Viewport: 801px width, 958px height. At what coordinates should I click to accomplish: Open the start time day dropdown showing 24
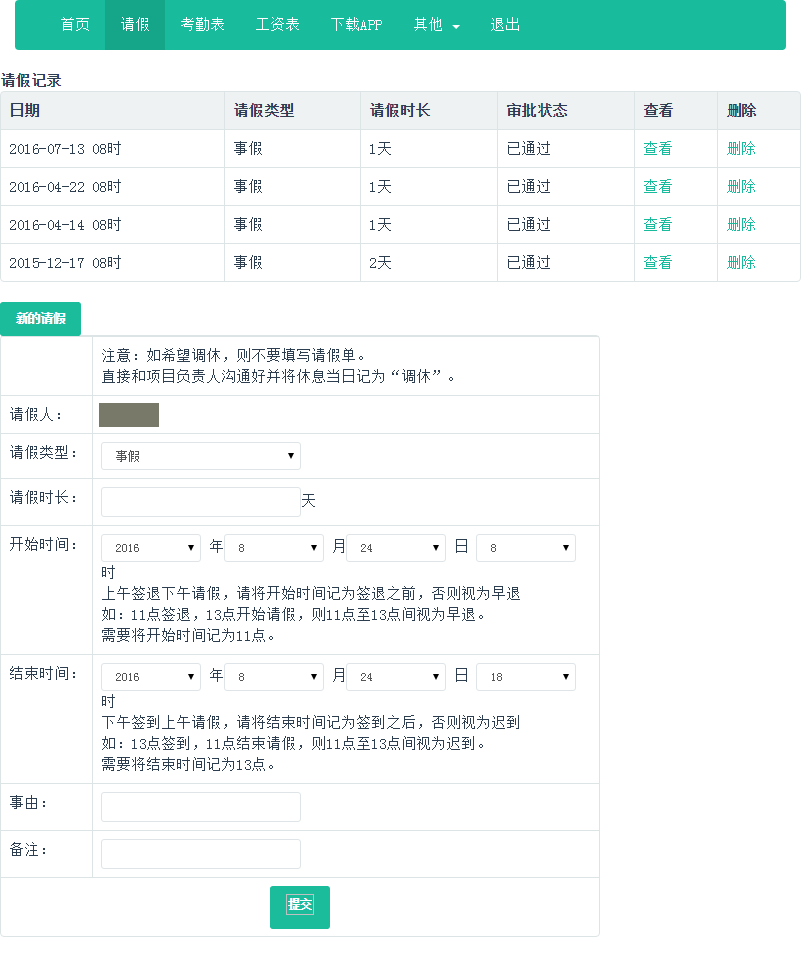click(x=396, y=548)
